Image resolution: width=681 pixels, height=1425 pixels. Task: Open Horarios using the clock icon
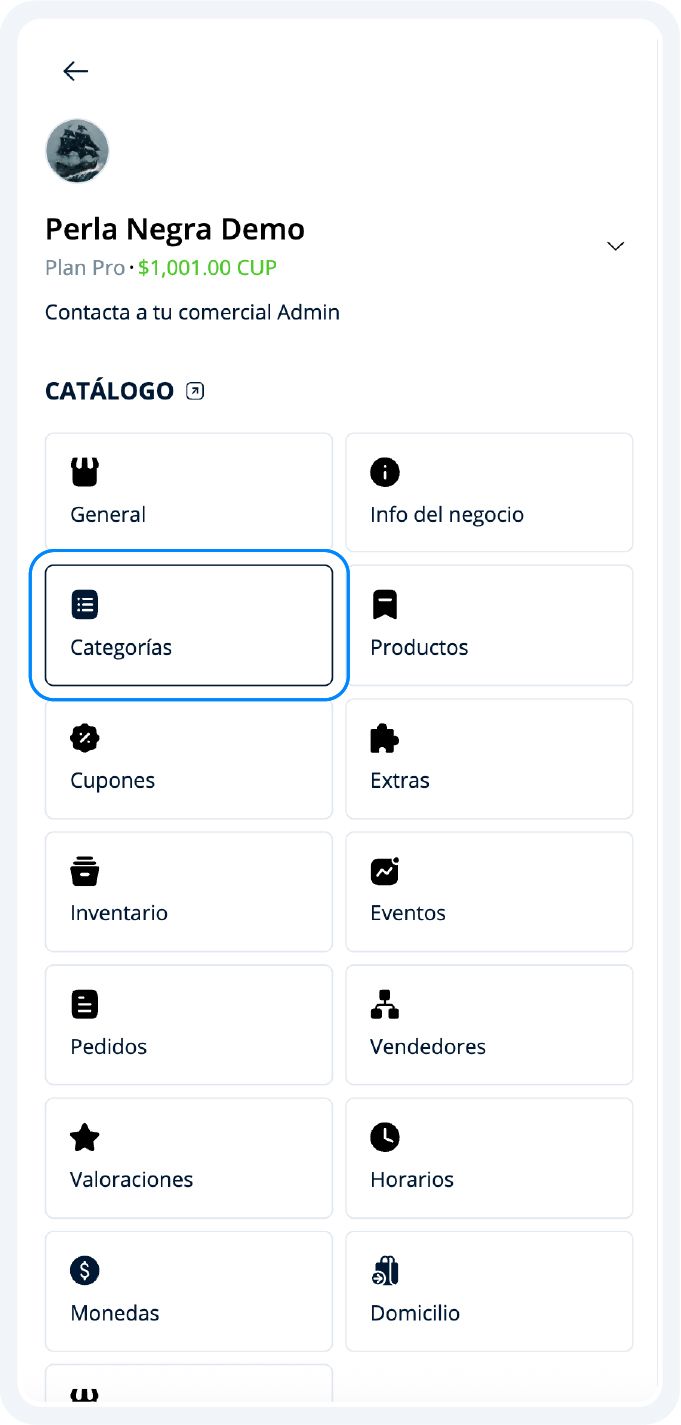pos(385,1137)
